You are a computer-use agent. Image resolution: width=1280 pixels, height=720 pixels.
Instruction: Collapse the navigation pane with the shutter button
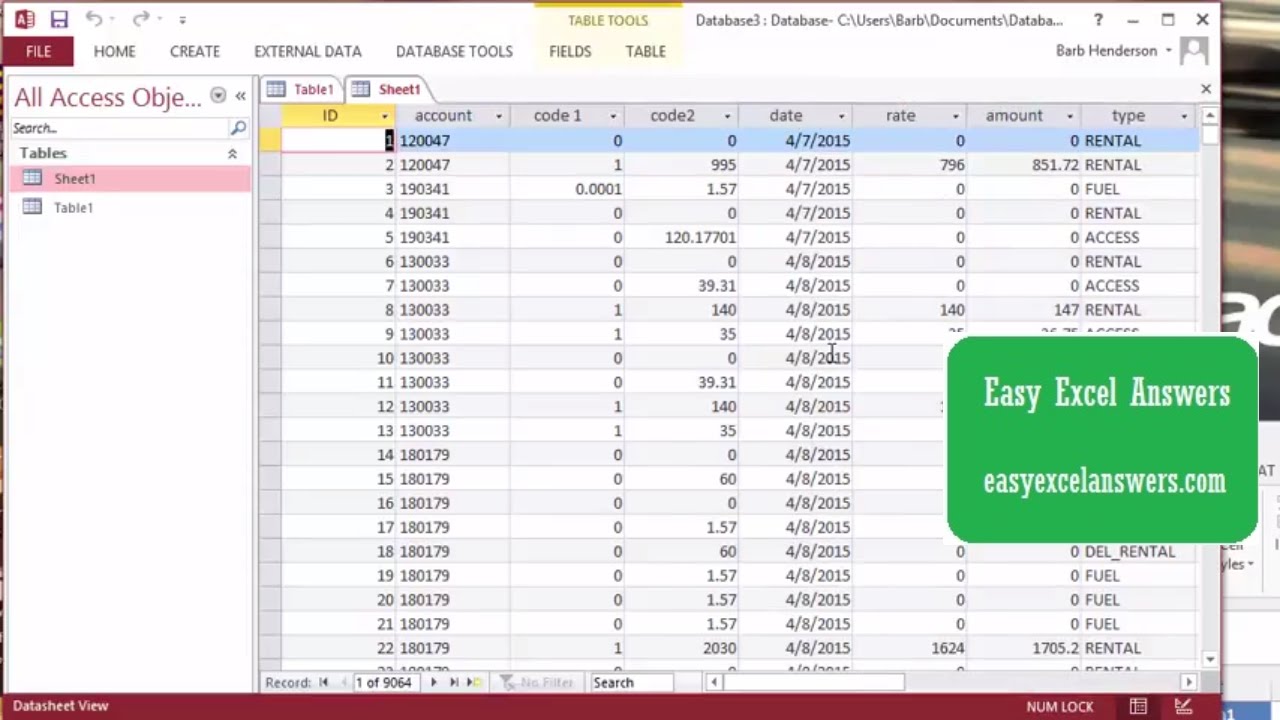pos(241,96)
